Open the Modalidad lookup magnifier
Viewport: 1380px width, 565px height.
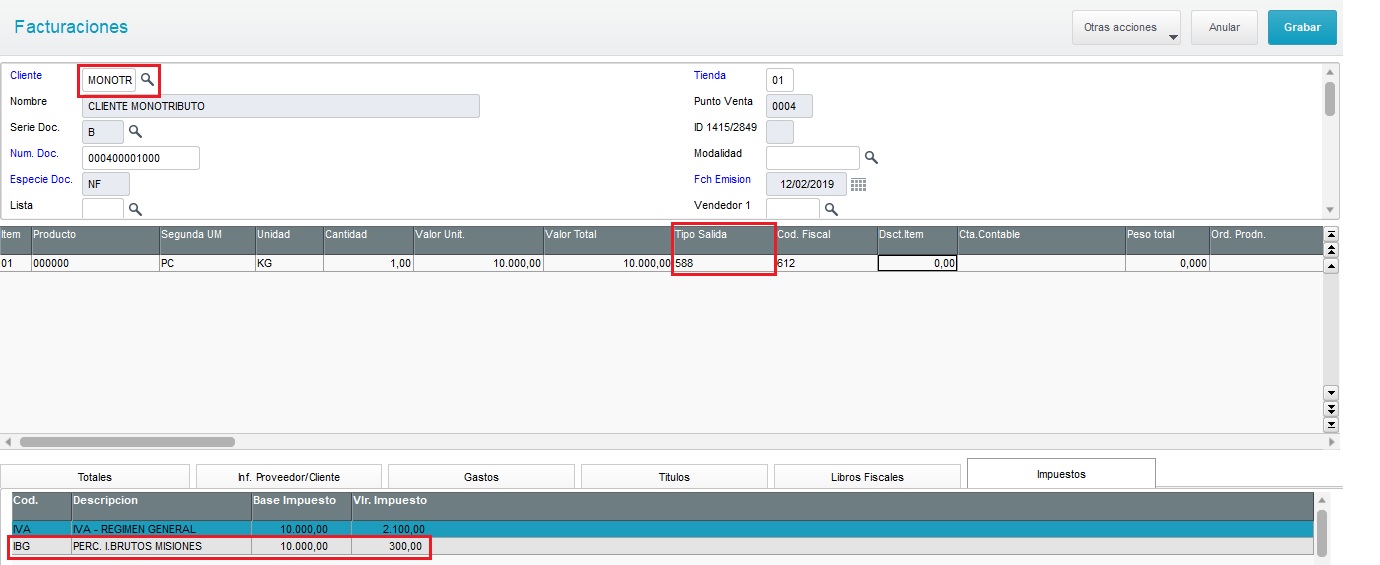(871, 158)
